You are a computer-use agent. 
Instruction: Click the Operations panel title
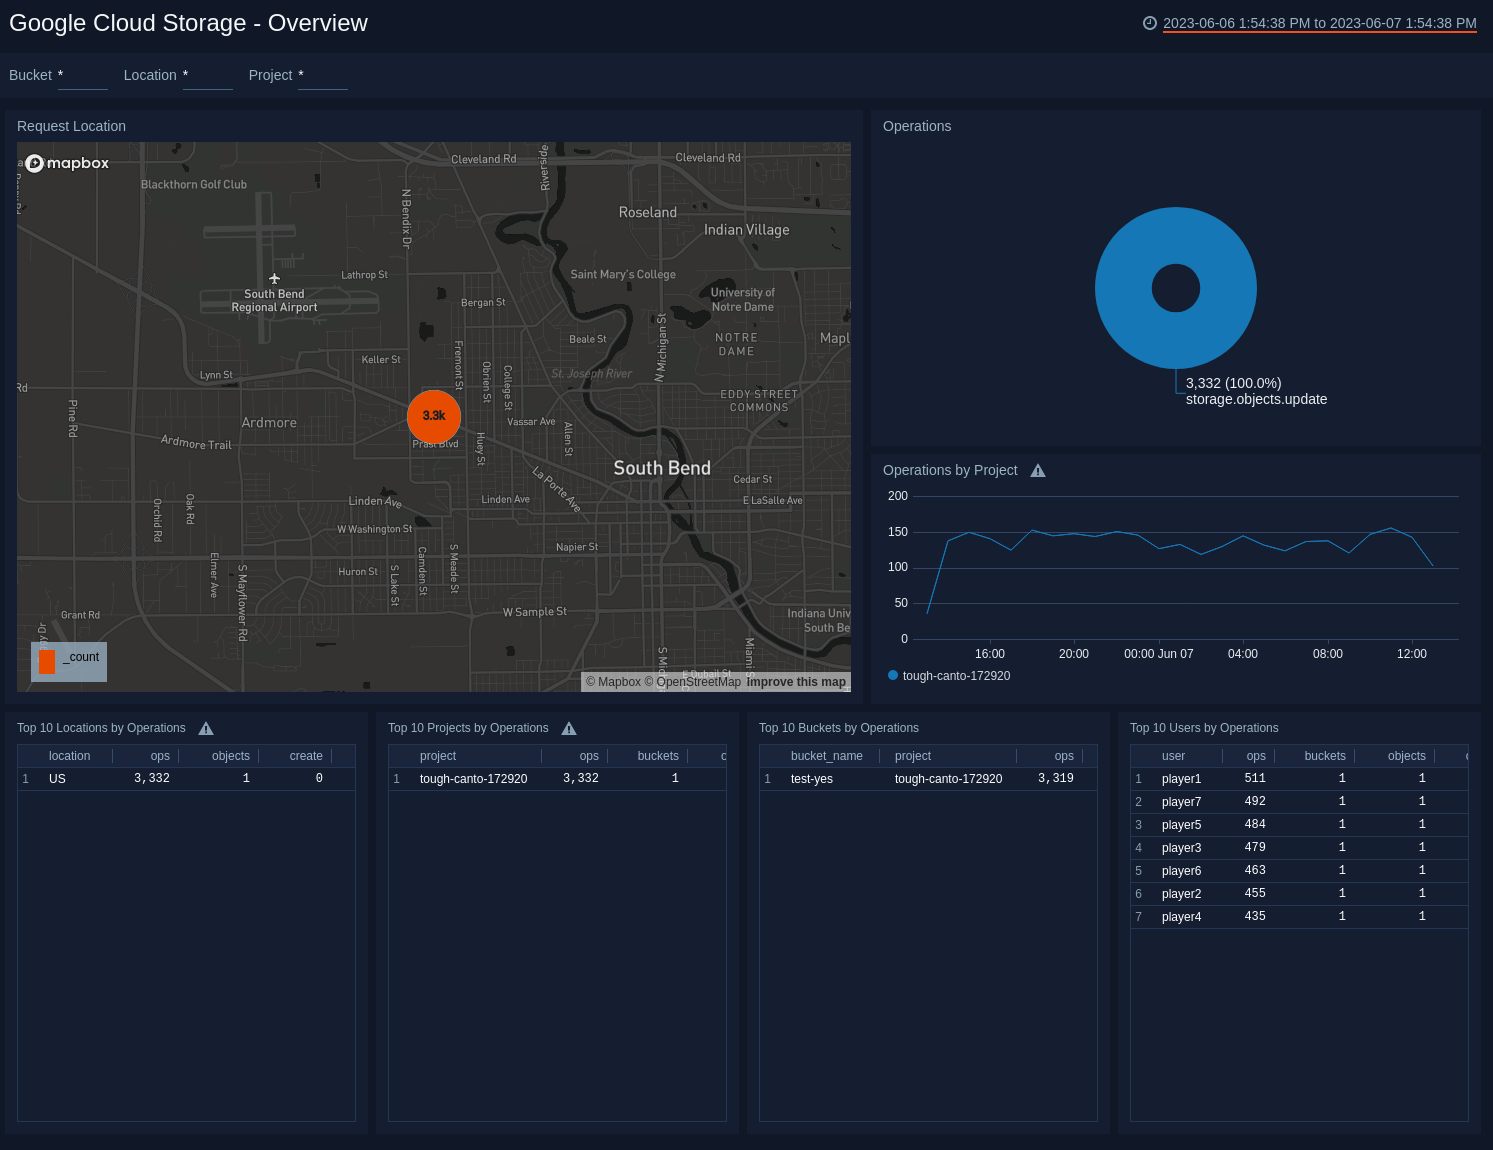pyautogui.click(x=917, y=127)
